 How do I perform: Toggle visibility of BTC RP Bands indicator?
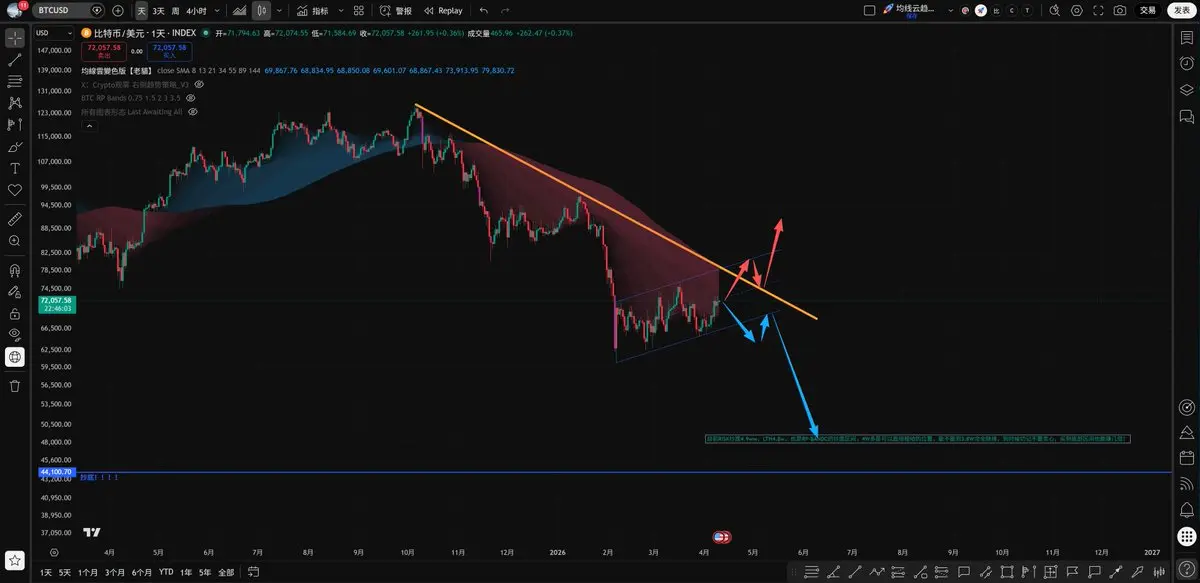pos(190,98)
